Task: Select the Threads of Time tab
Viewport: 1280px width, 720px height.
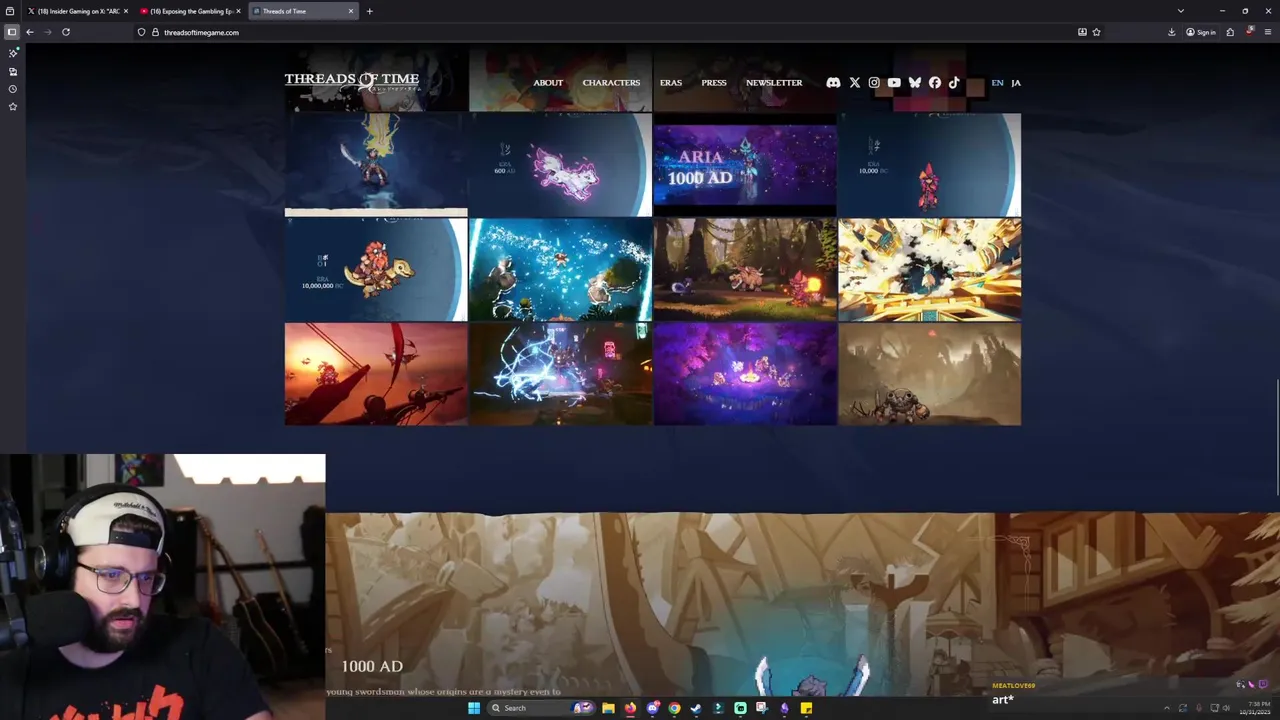Action: coord(303,11)
